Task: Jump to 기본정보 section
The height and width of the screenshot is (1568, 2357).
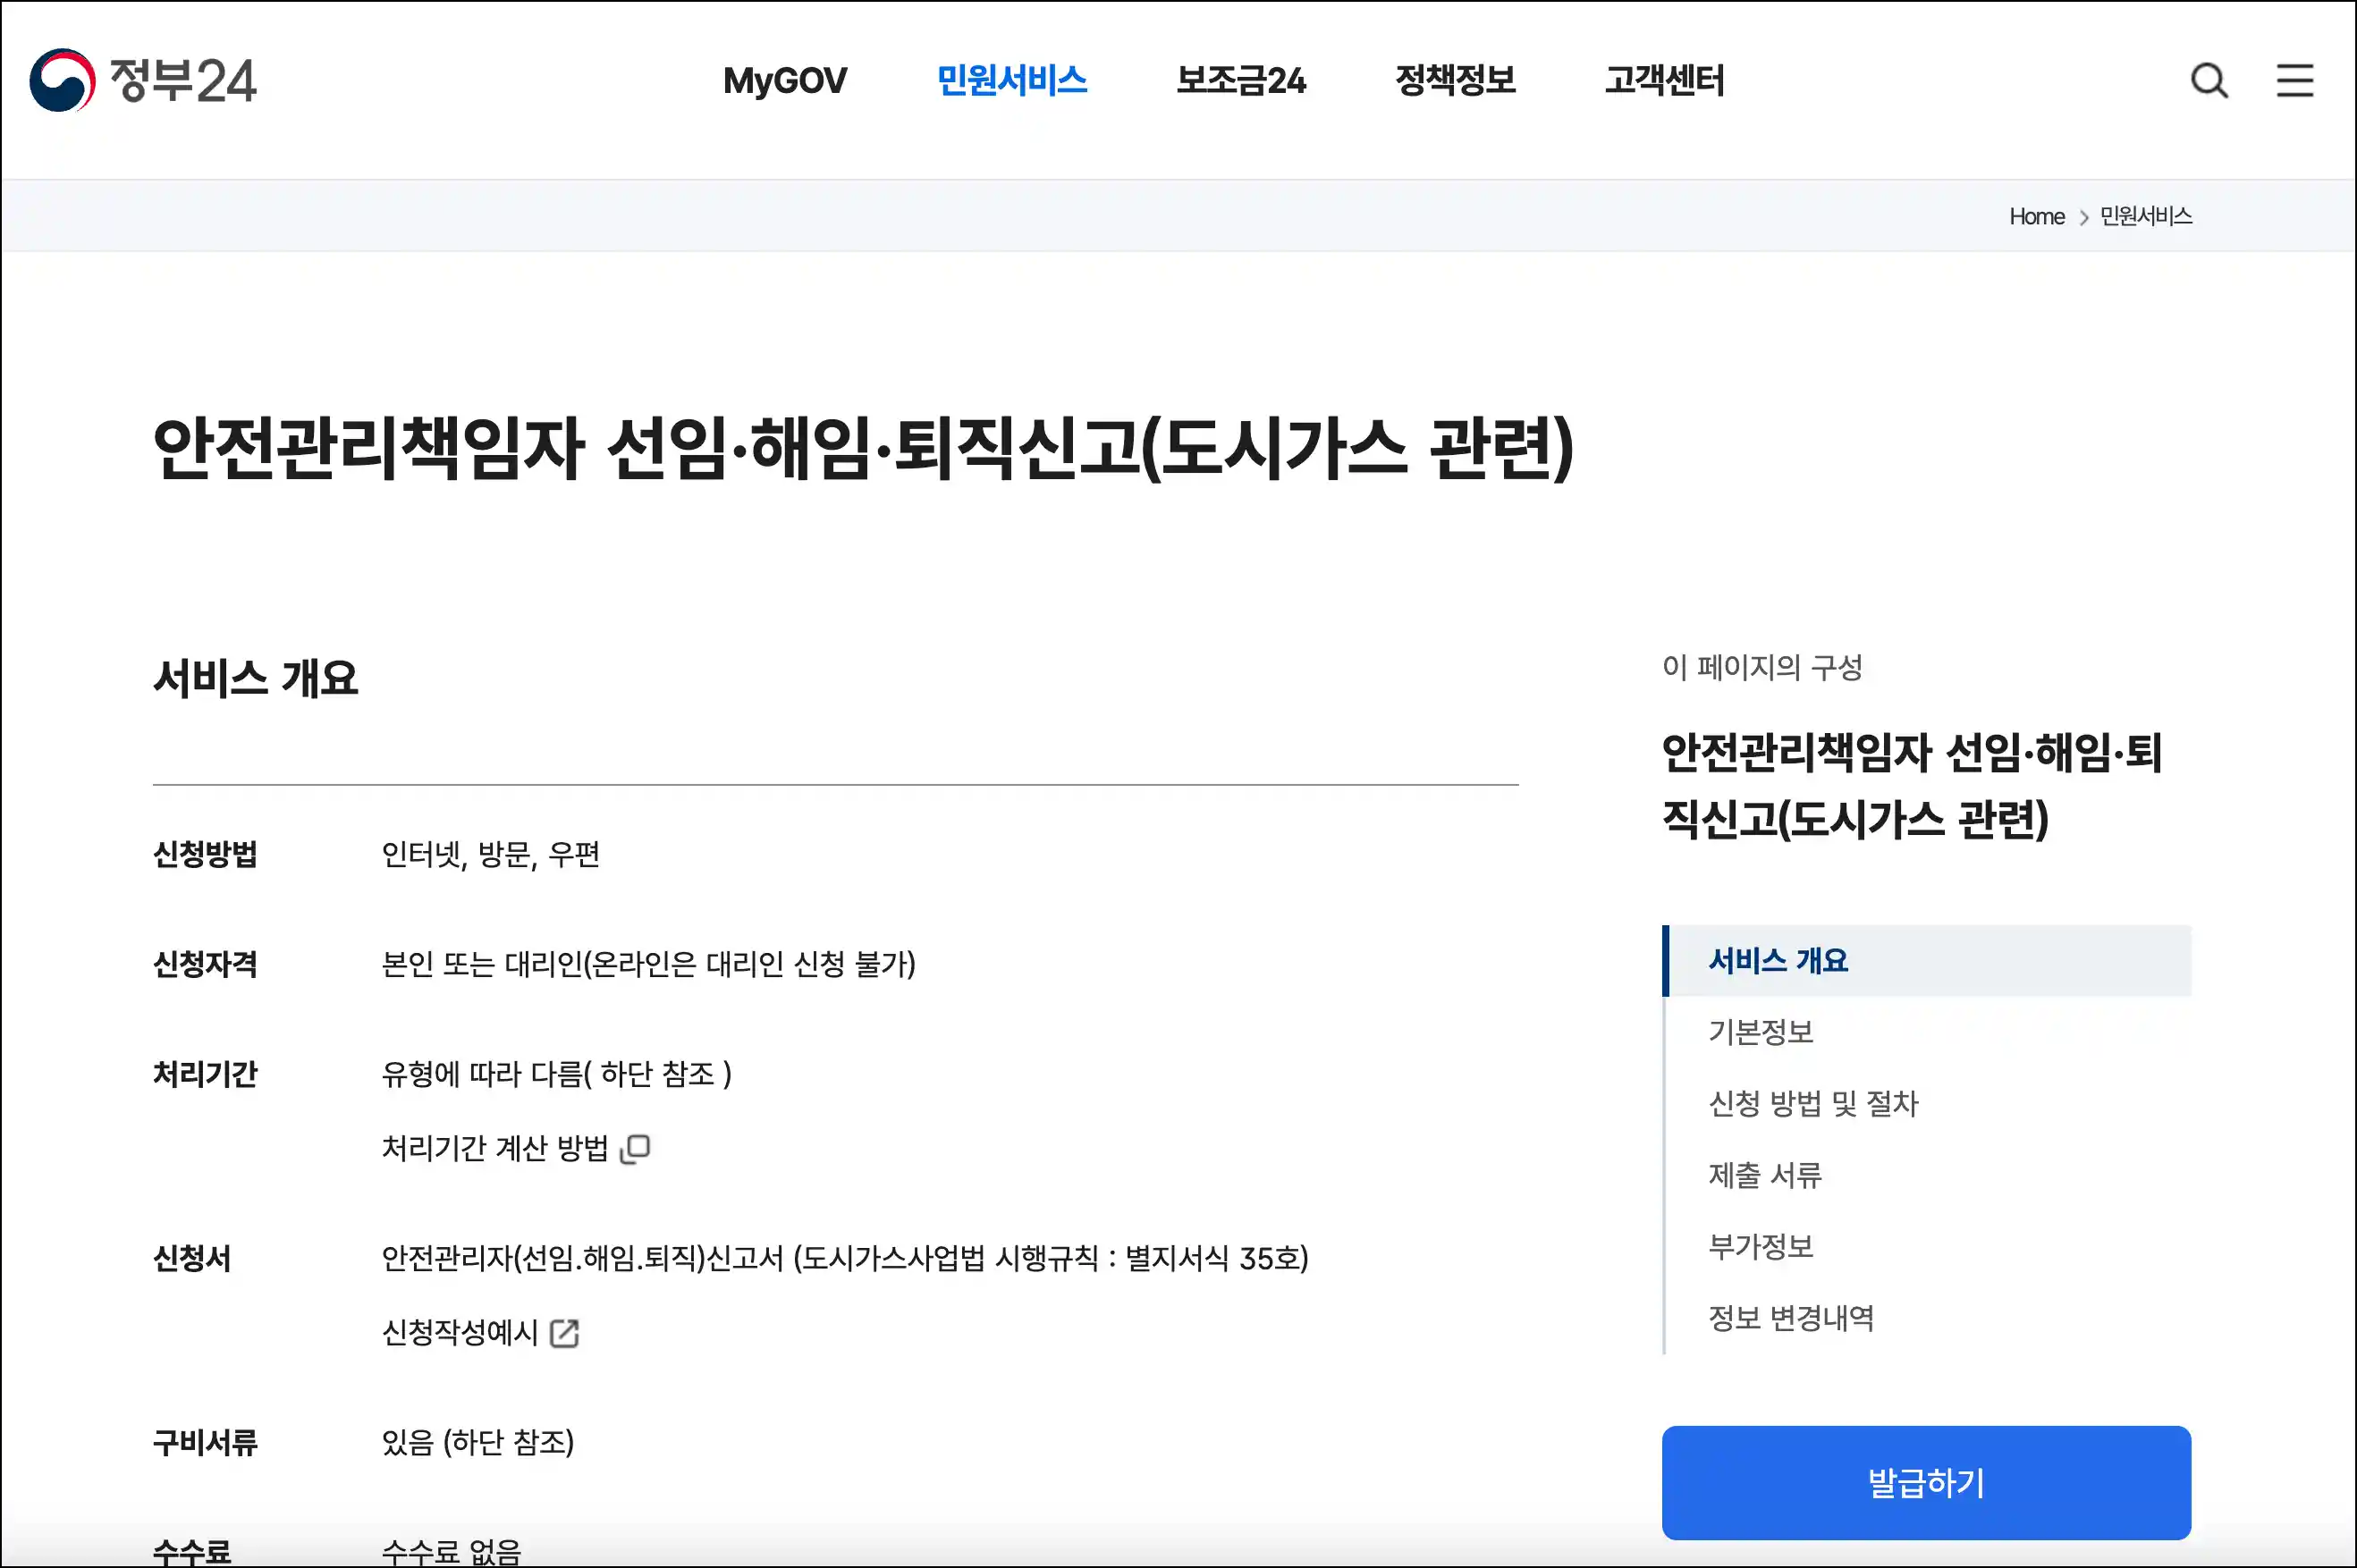Action: (1761, 1032)
